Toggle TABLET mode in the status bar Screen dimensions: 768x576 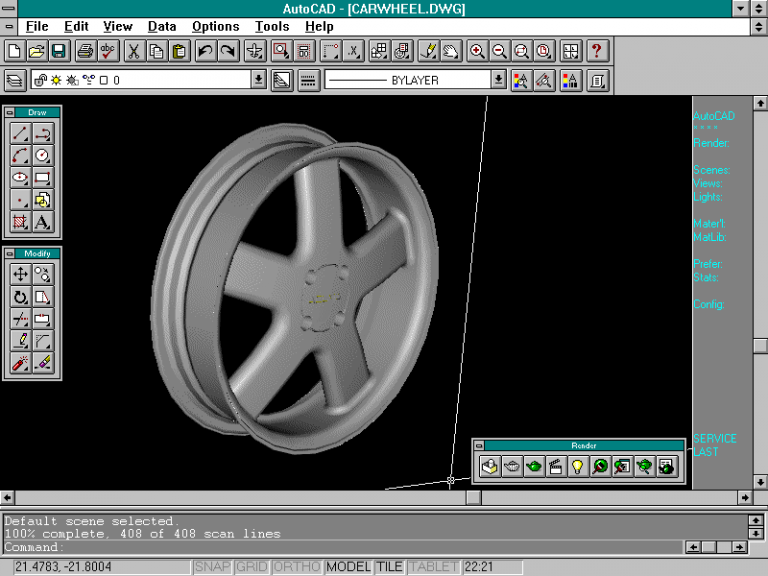433,567
